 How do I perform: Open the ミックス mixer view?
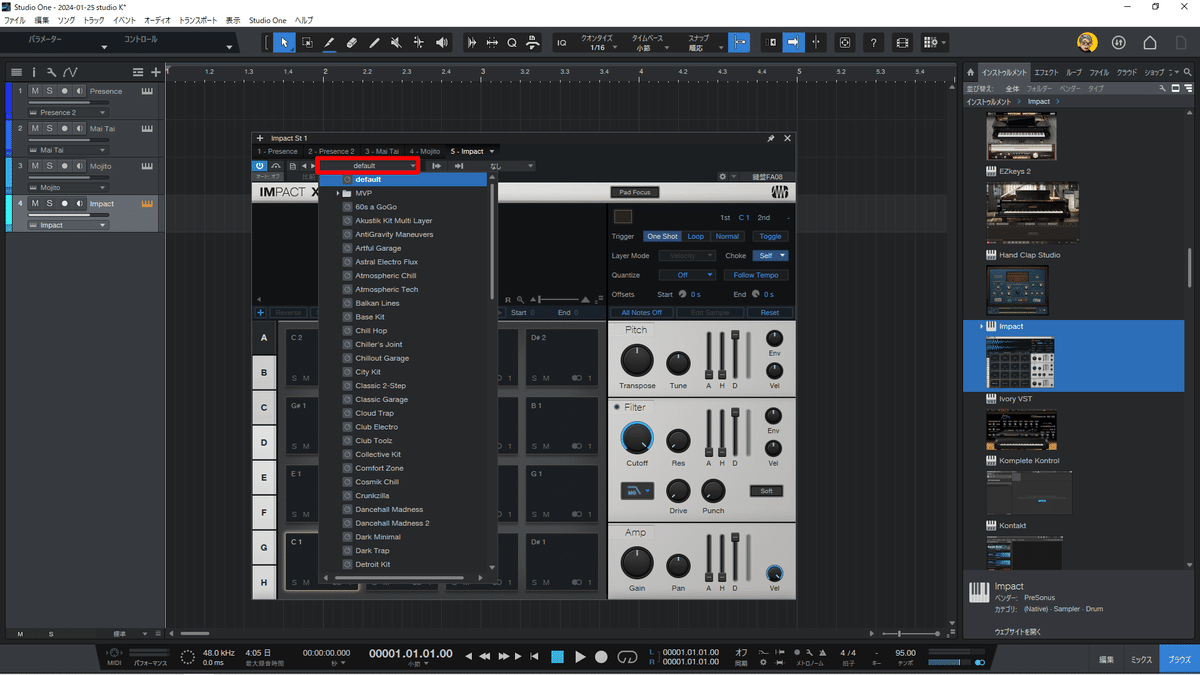coord(1141,660)
